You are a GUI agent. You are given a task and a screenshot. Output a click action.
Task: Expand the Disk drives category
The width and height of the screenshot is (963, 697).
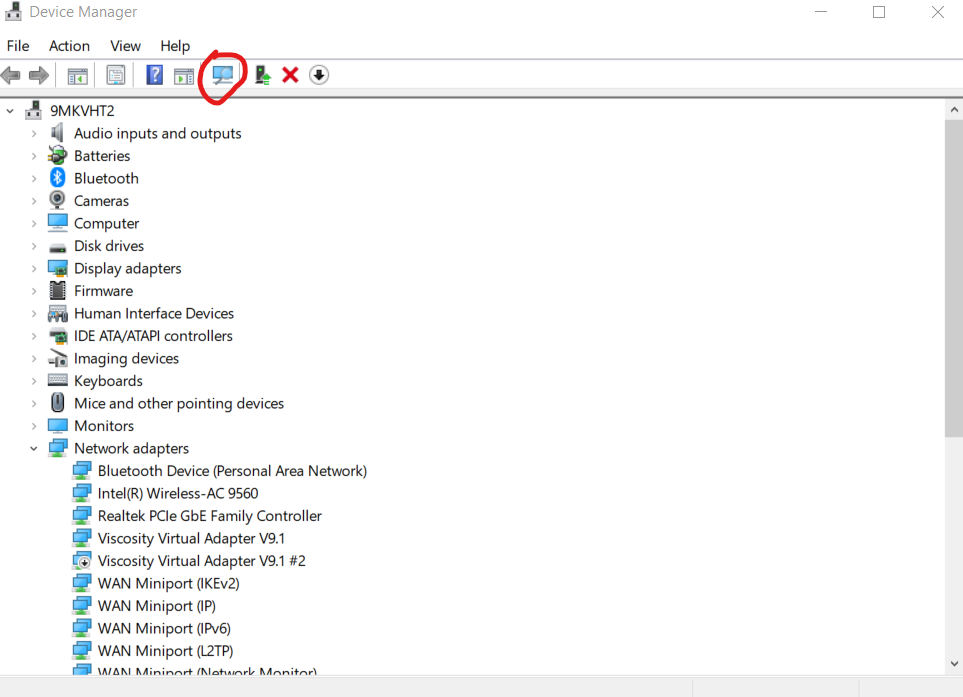[34, 246]
